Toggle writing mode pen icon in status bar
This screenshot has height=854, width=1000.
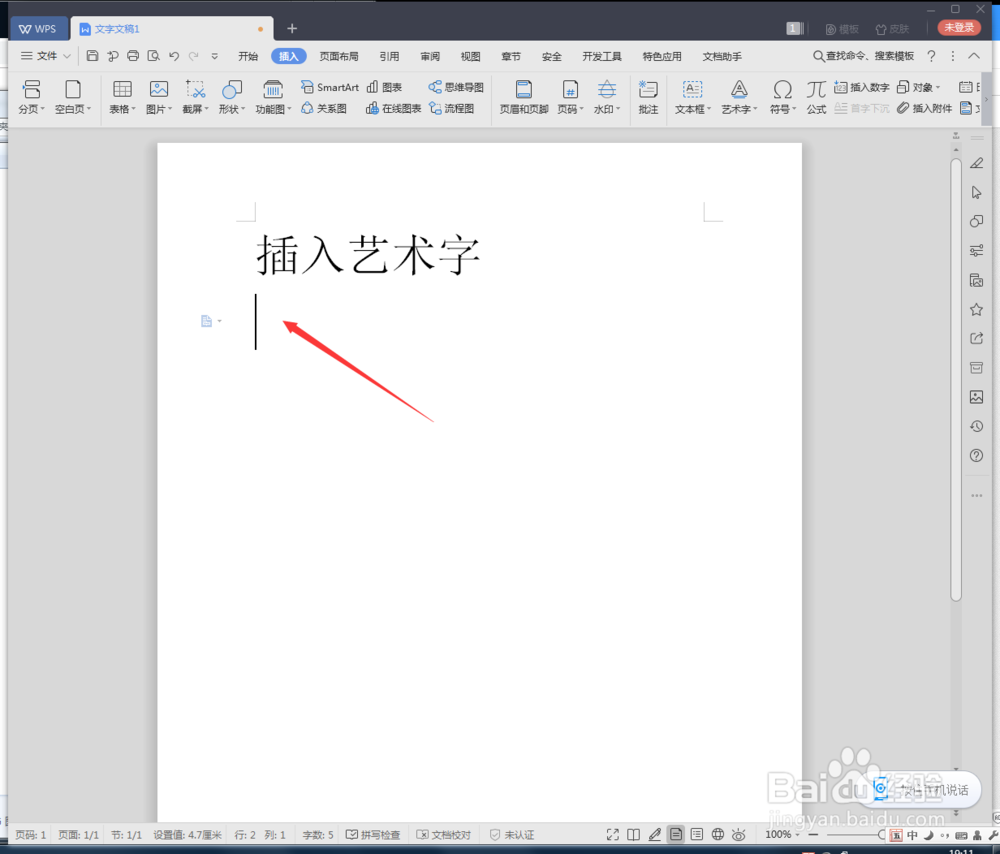click(654, 834)
